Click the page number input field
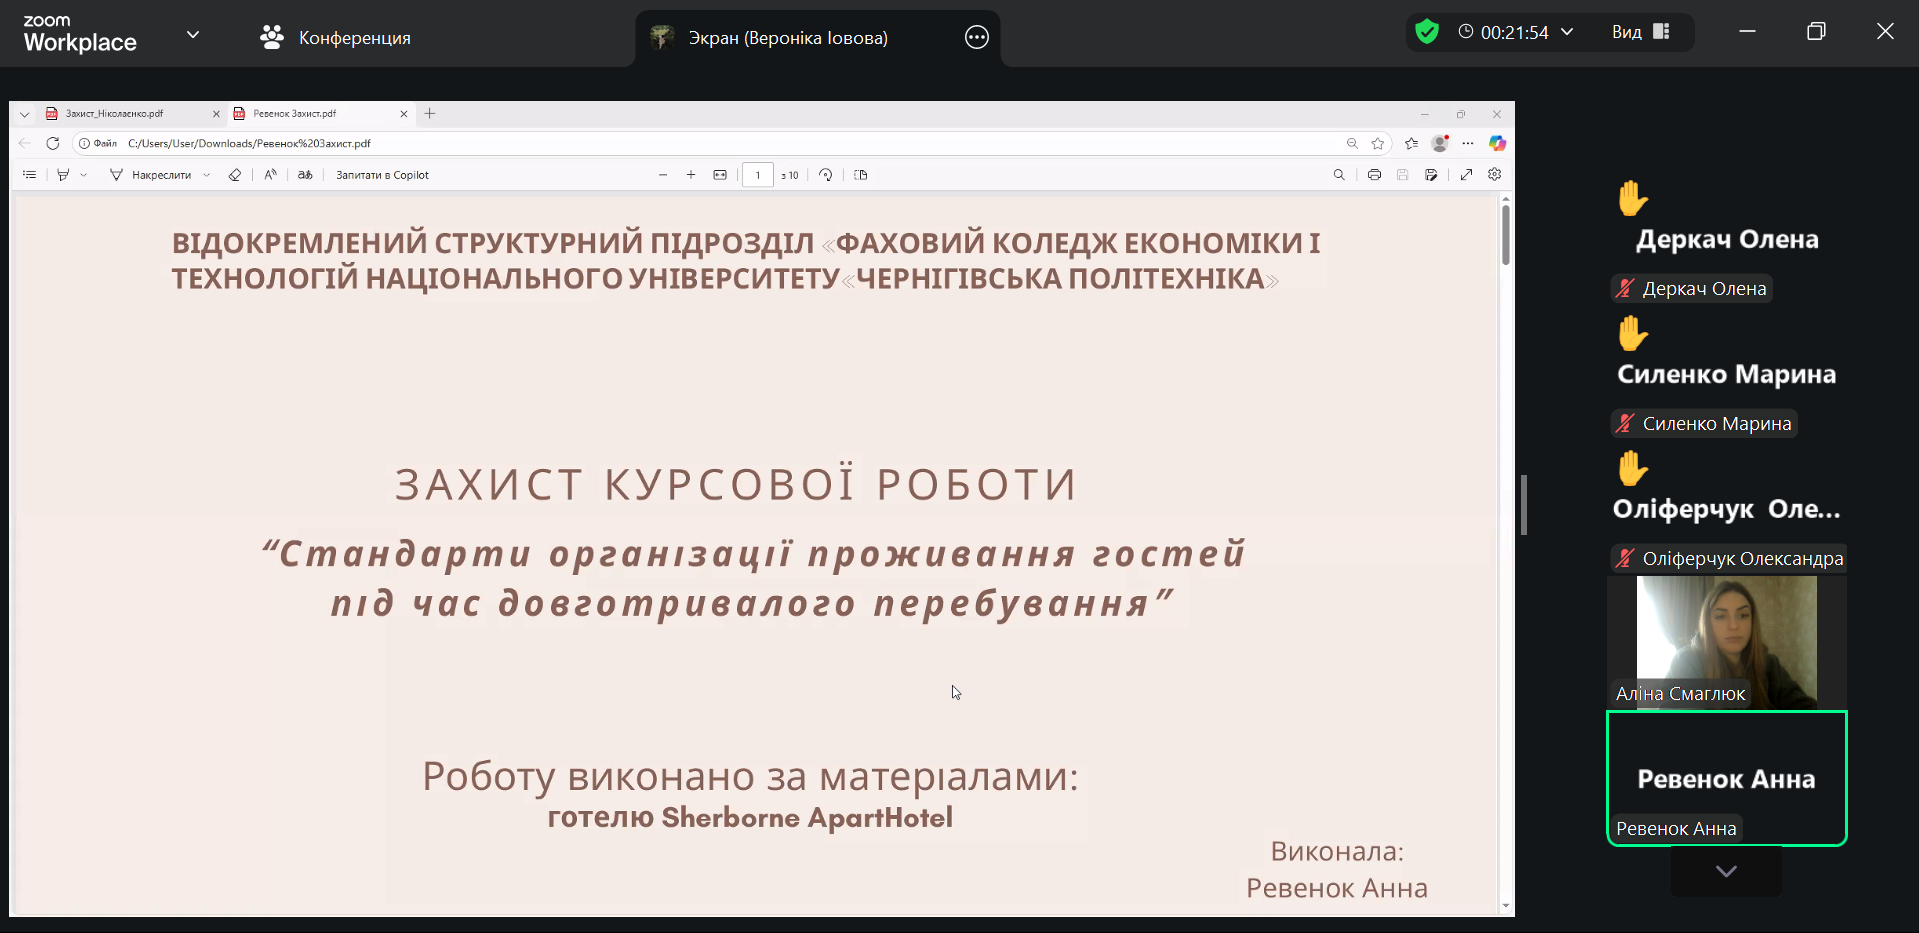1919x933 pixels. click(x=757, y=175)
